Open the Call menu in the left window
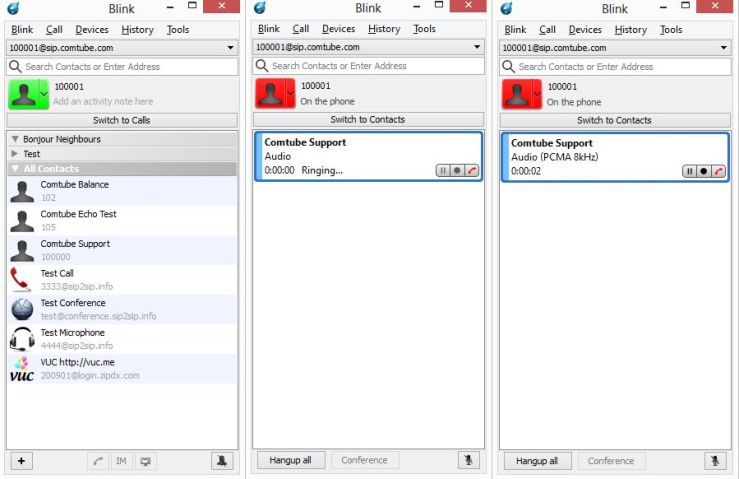 [x=54, y=29]
